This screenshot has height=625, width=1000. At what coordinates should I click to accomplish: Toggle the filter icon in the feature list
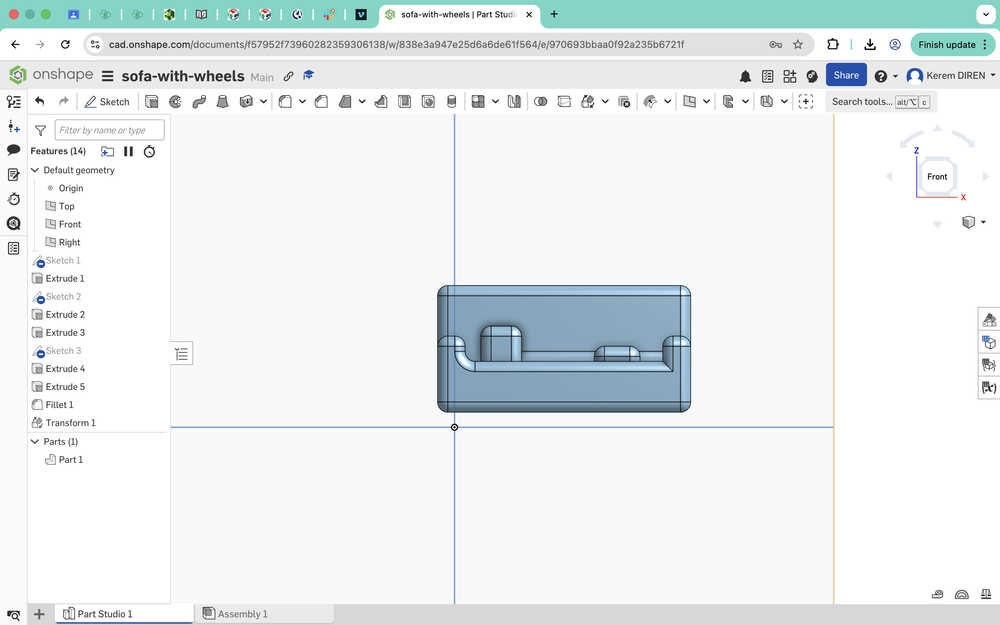[x=40, y=130]
